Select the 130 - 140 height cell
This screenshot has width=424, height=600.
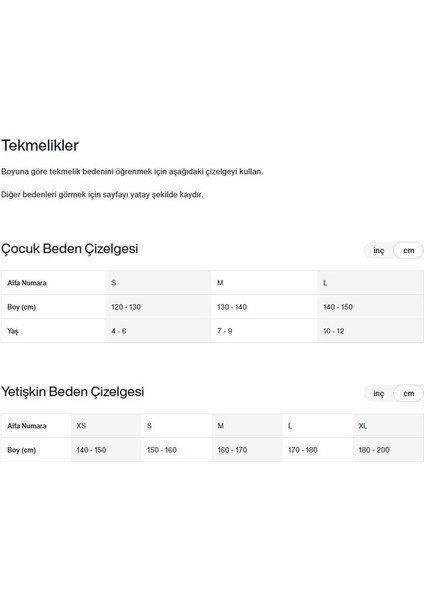264,307
